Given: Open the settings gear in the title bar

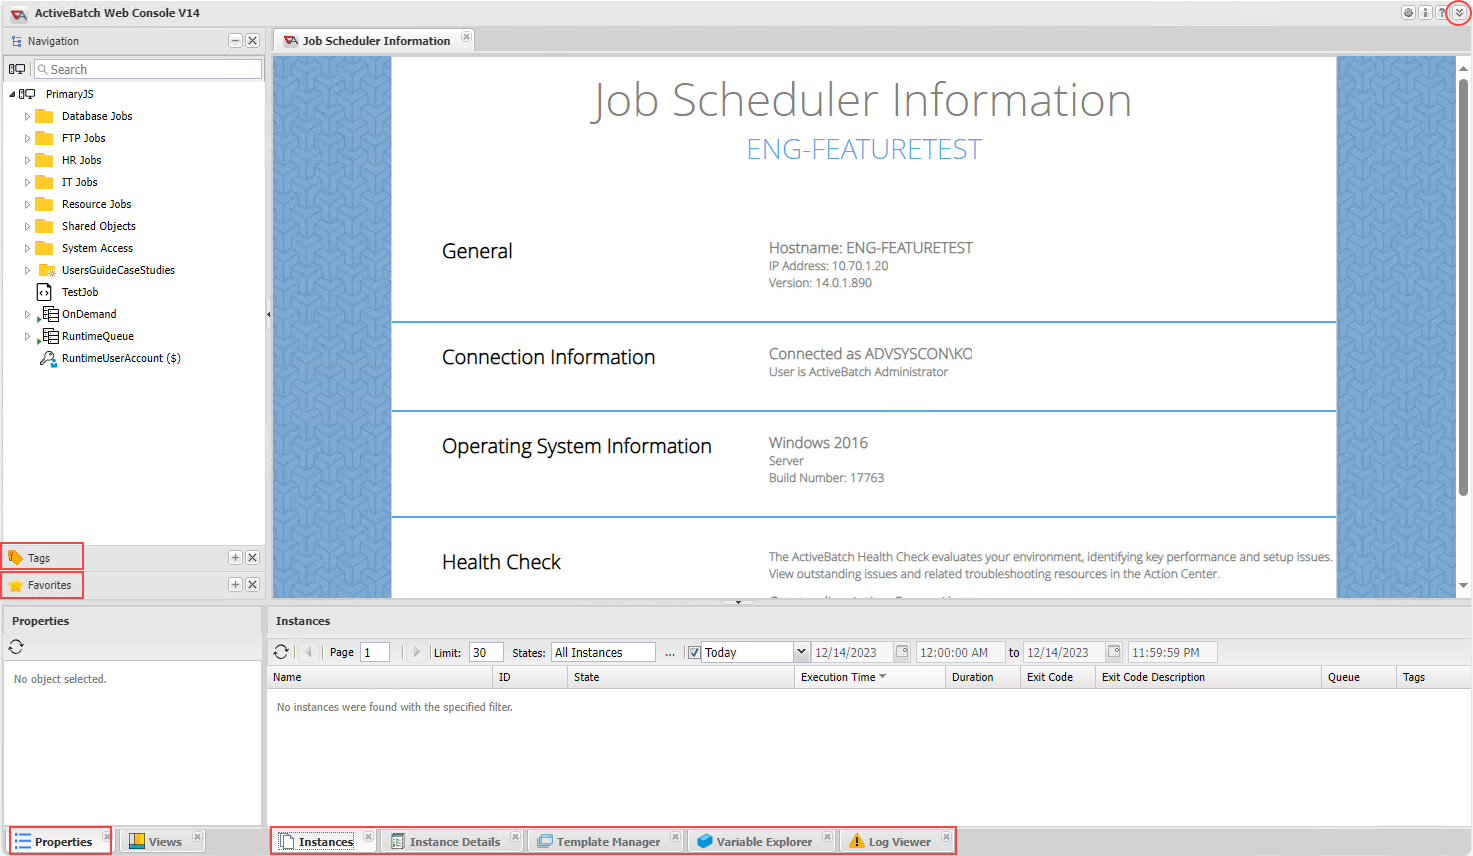Looking at the screenshot, I should (1408, 13).
